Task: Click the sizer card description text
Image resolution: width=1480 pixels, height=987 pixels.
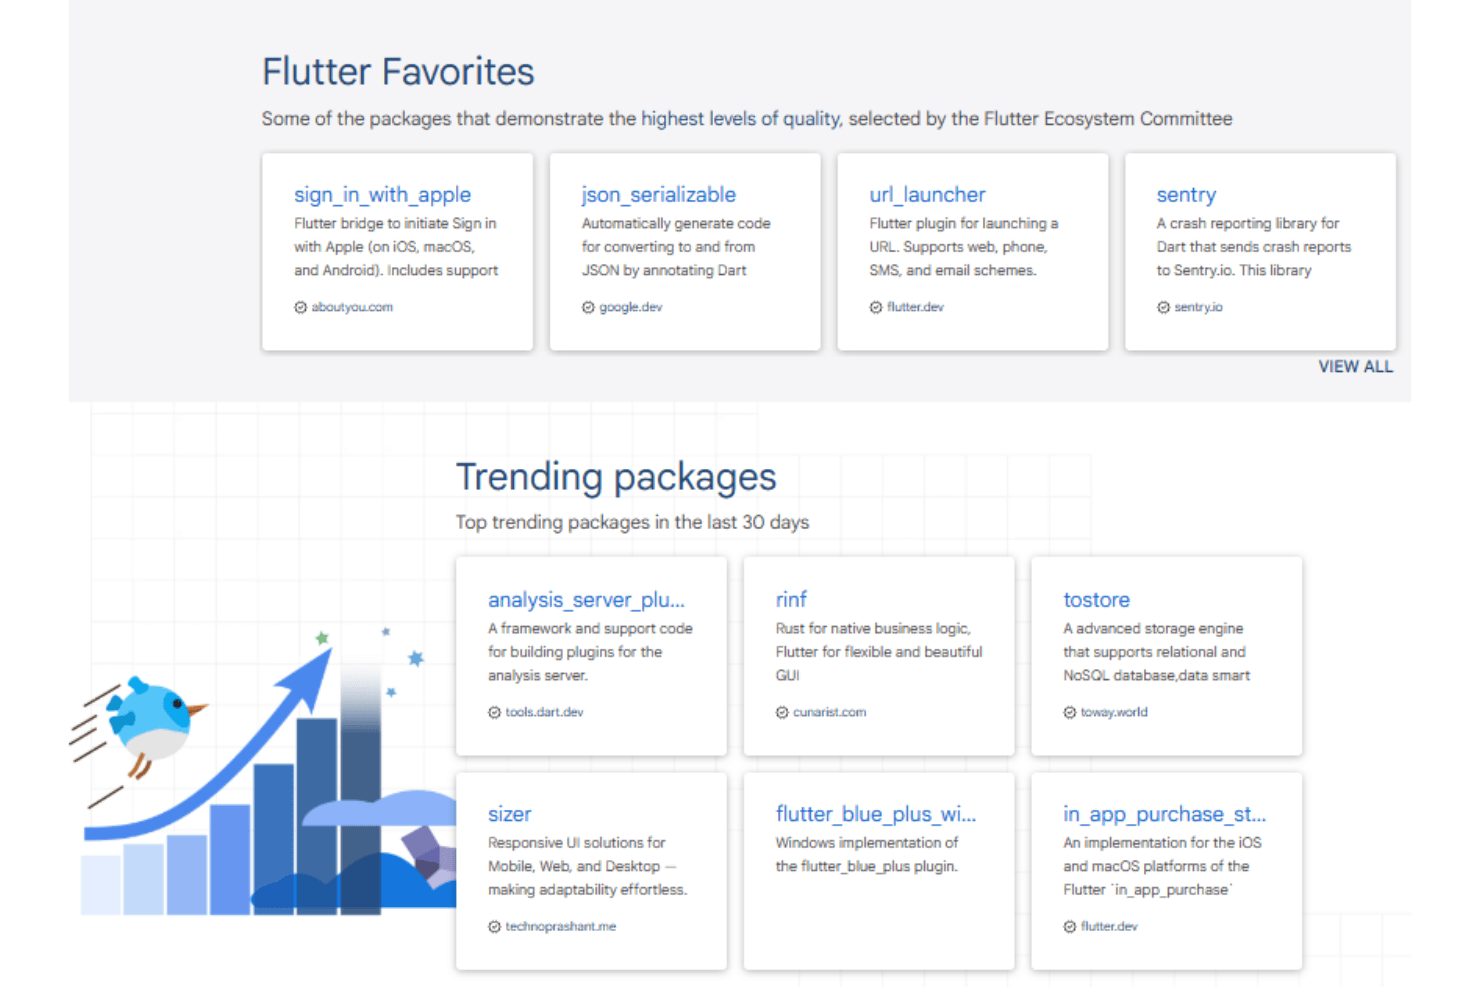Action: (587, 866)
